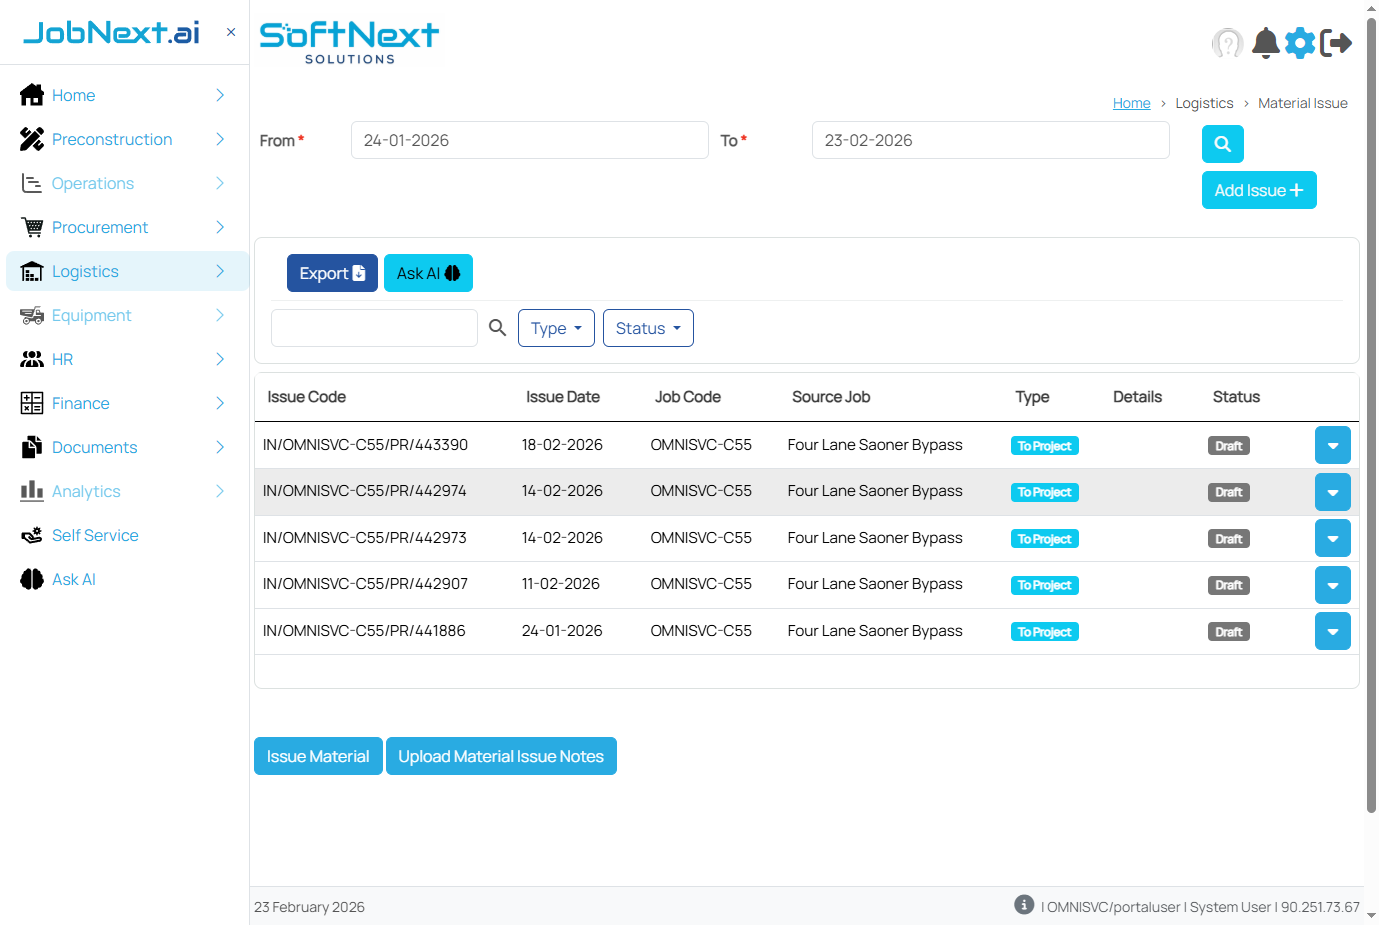Click the blue search magnifier button
Image resolution: width=1379 pixels, height=925 pixels.
(1222, 144)
